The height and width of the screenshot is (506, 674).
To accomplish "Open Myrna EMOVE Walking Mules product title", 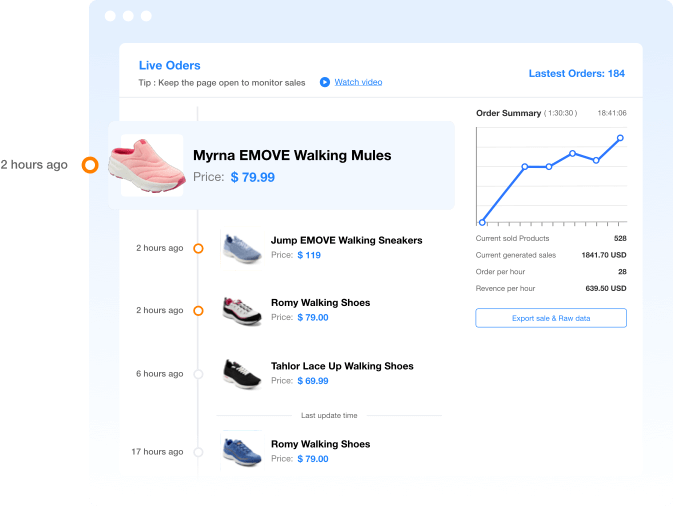I will pyautogui.click(x=292, y=155).
